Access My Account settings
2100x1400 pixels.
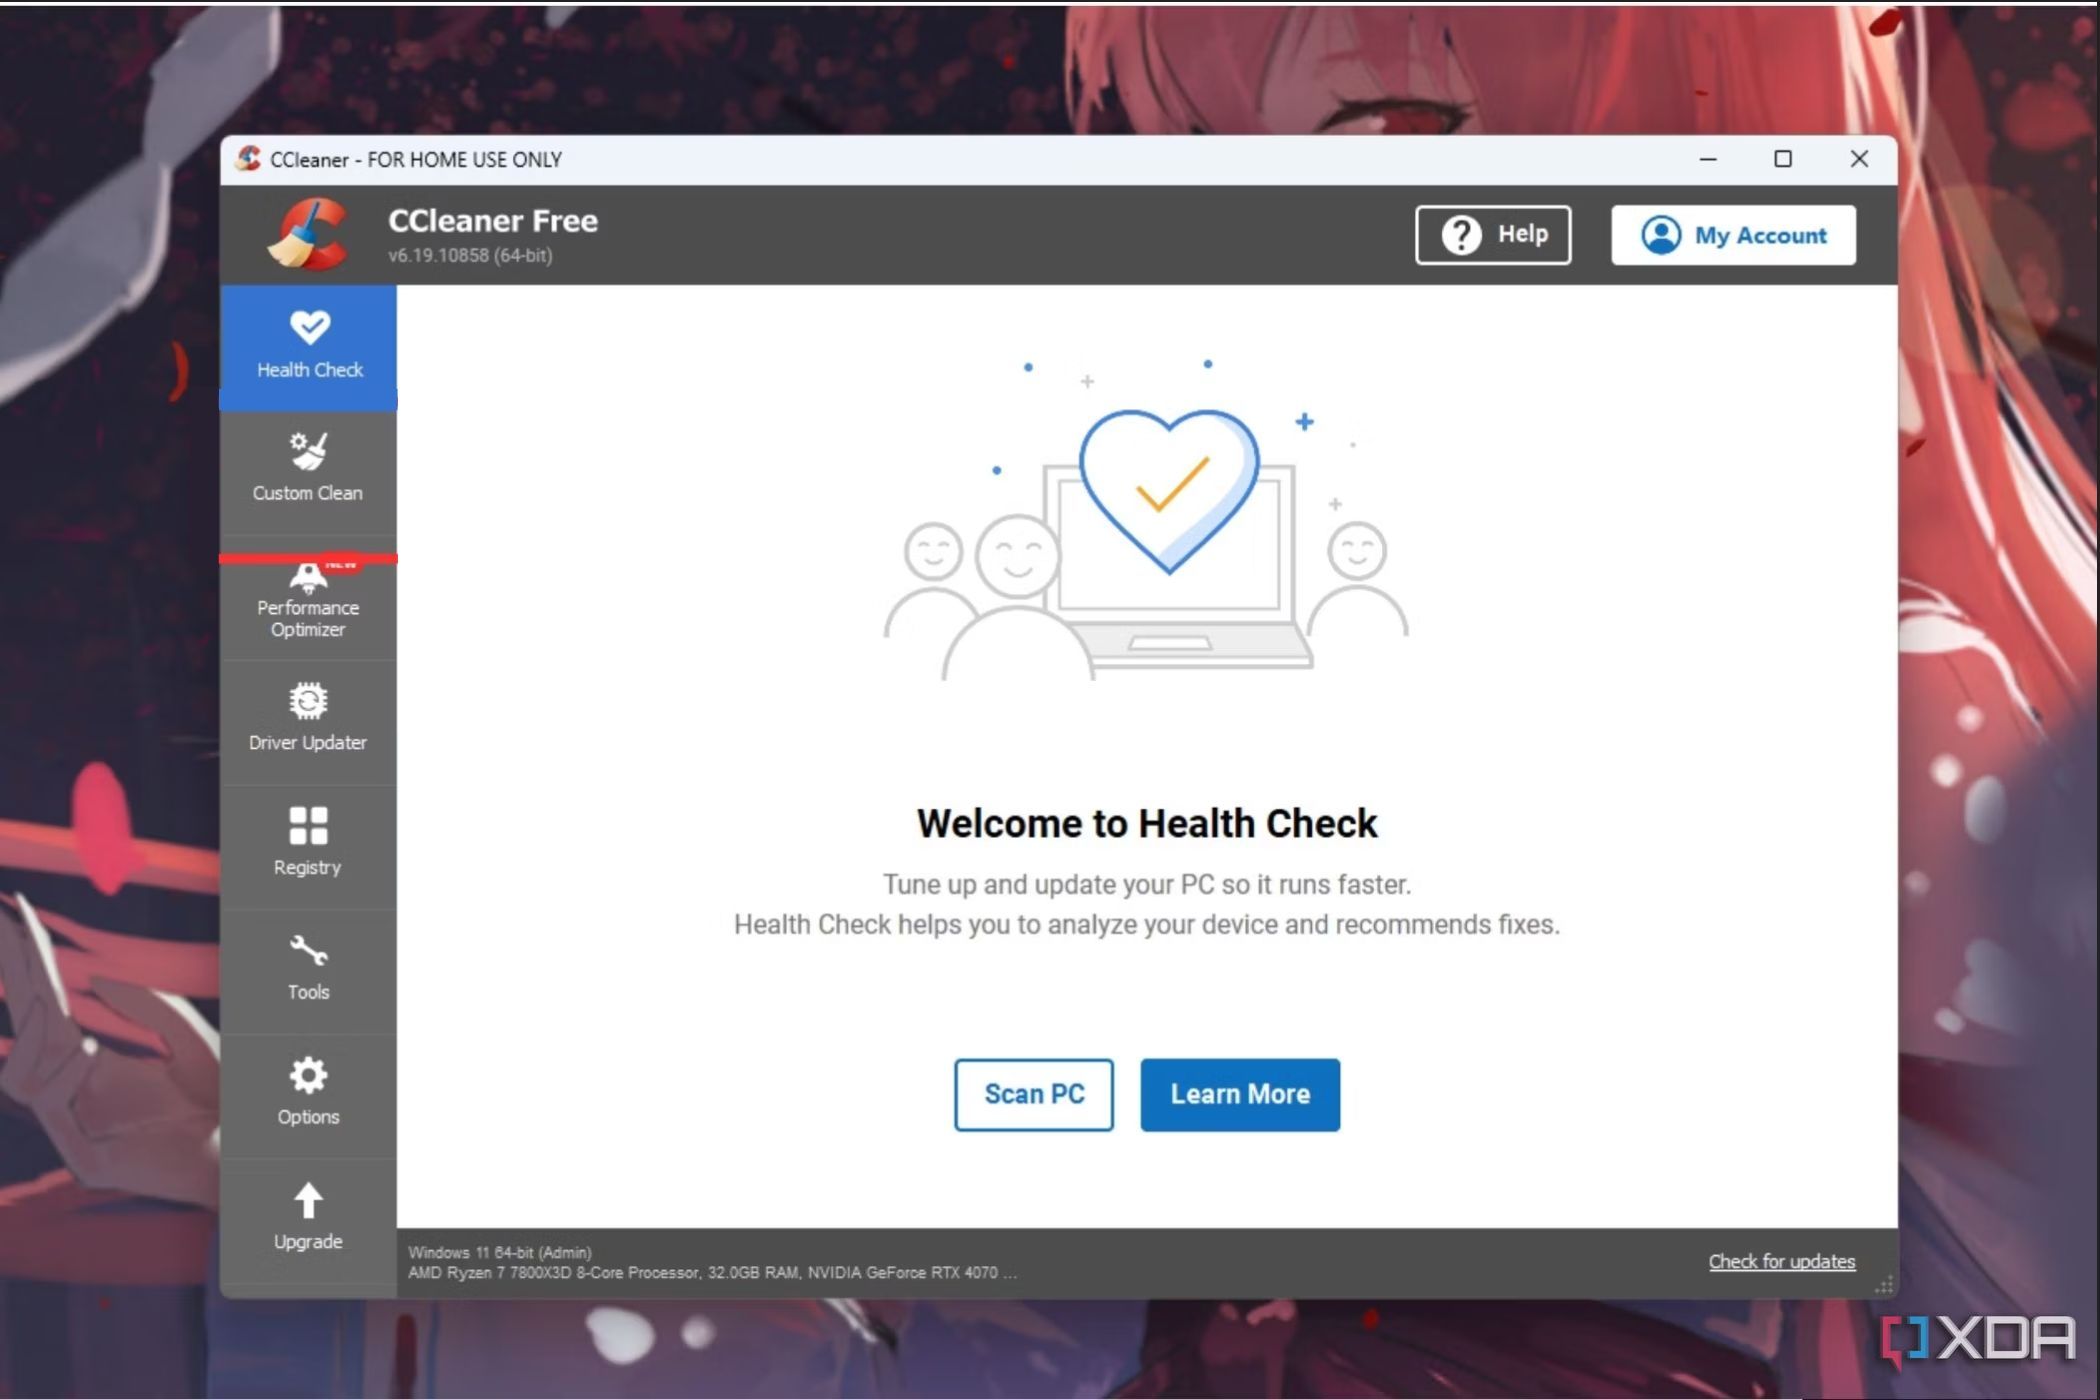[x=1733, y=234]
